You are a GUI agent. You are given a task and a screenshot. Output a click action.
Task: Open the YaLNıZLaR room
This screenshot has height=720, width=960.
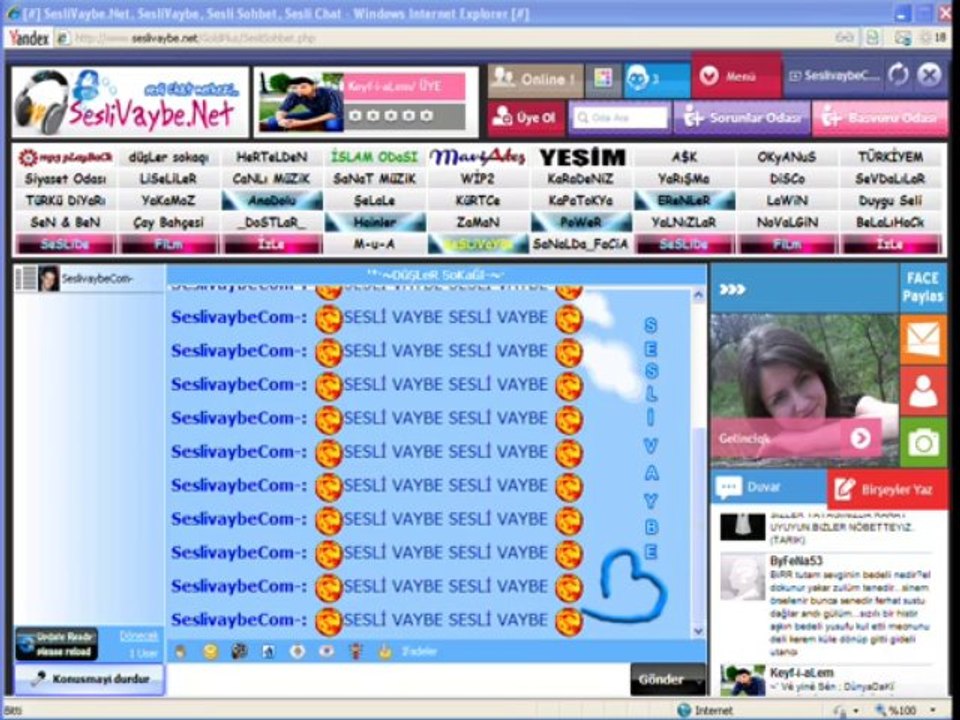(684, 222)
